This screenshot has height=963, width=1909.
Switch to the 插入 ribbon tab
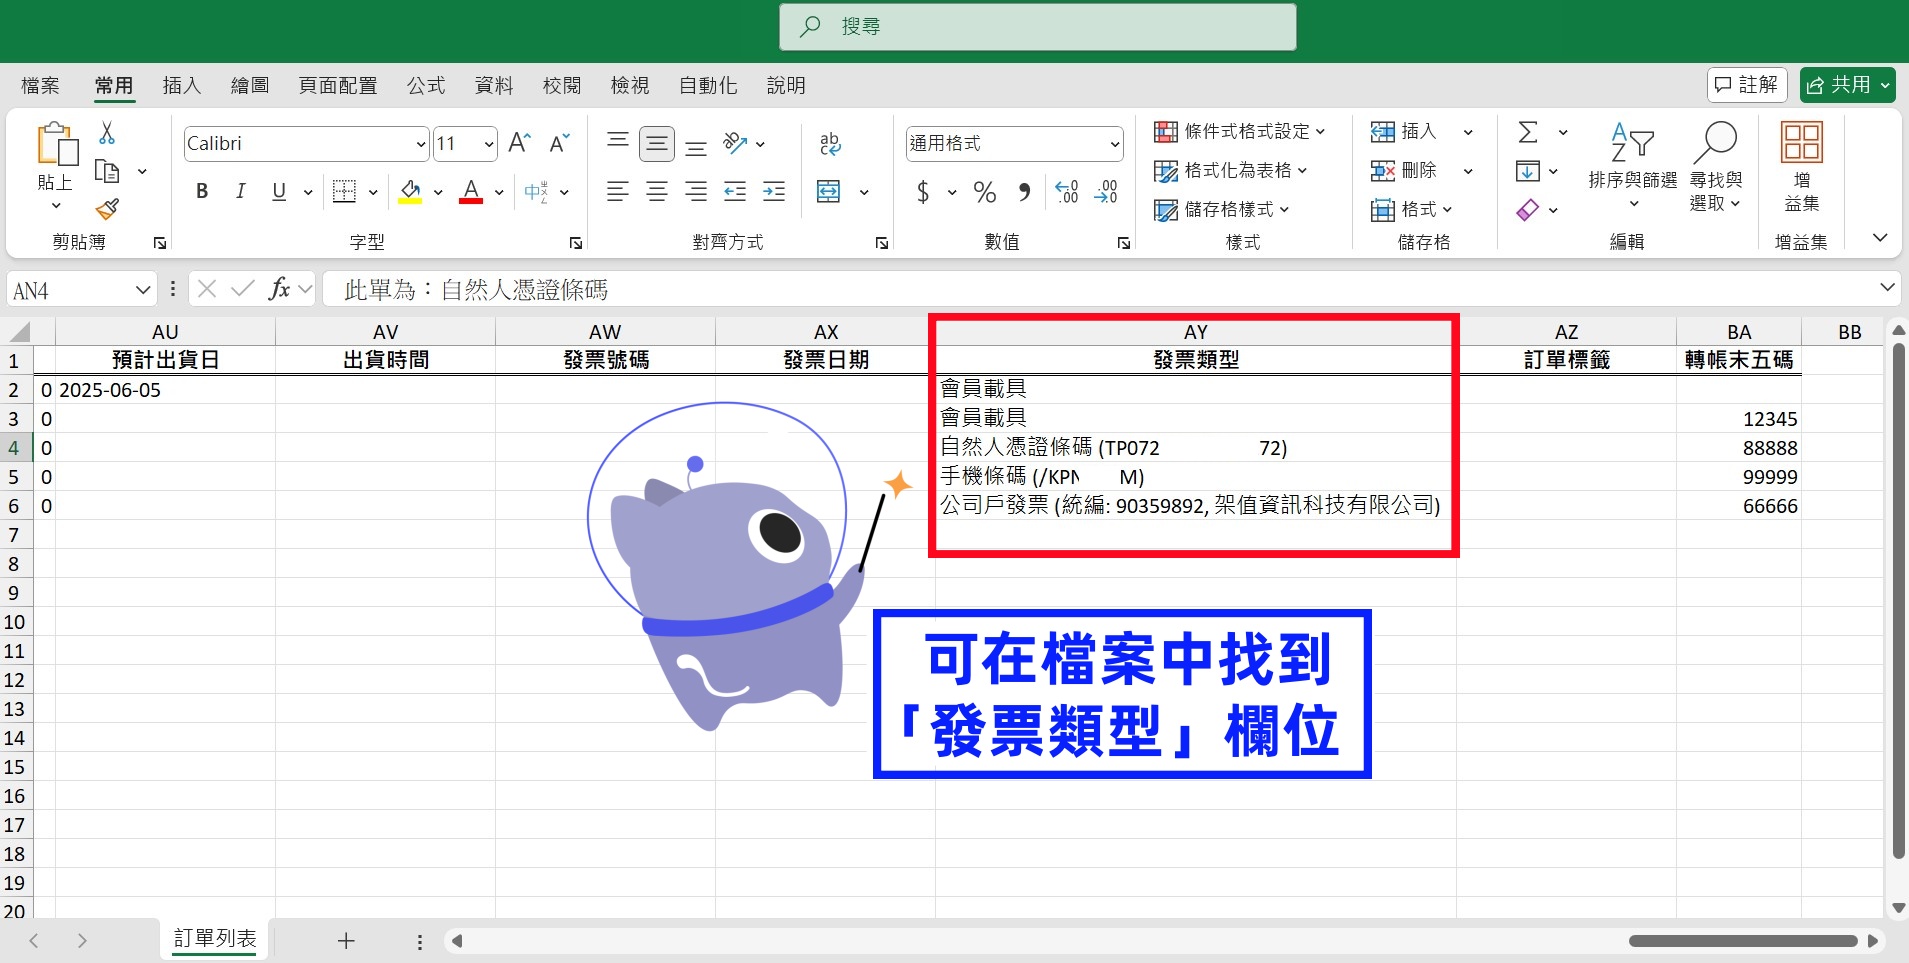click(x=181, y=86)
